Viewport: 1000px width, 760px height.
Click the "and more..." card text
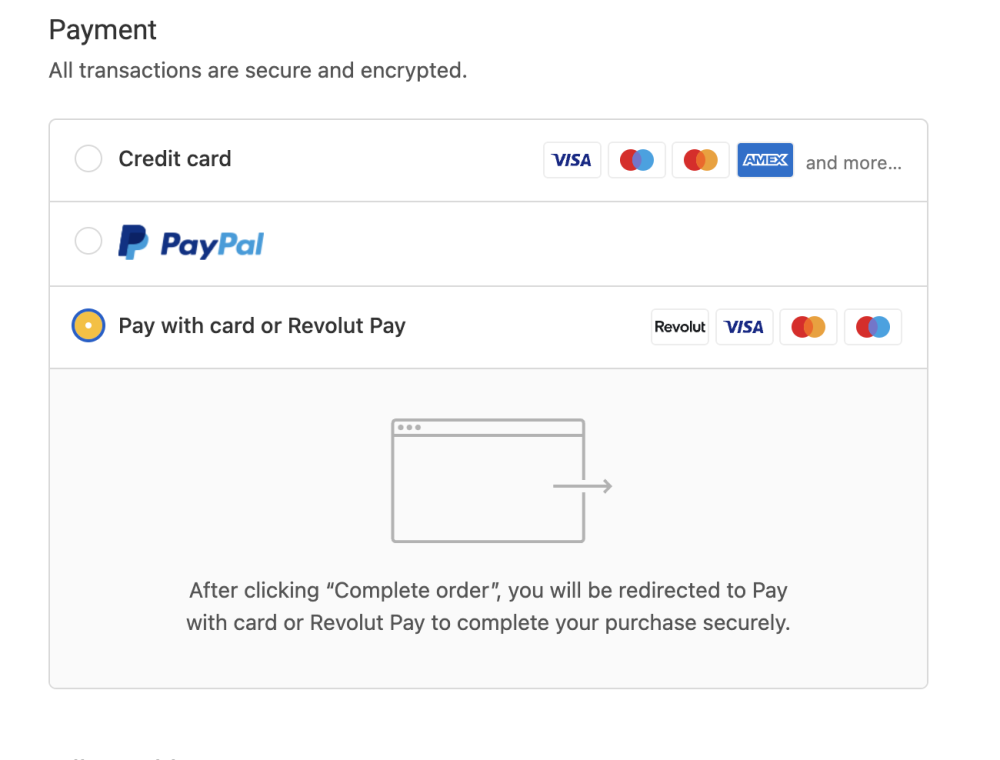click(x=853, y=163)
